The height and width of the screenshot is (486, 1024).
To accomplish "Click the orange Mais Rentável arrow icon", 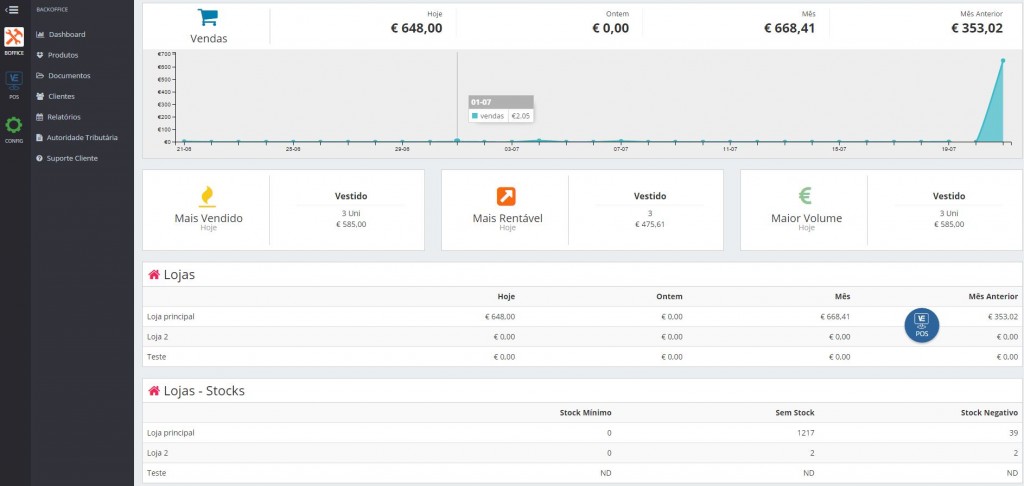I will pyautogui.click(x=506, y=197).
